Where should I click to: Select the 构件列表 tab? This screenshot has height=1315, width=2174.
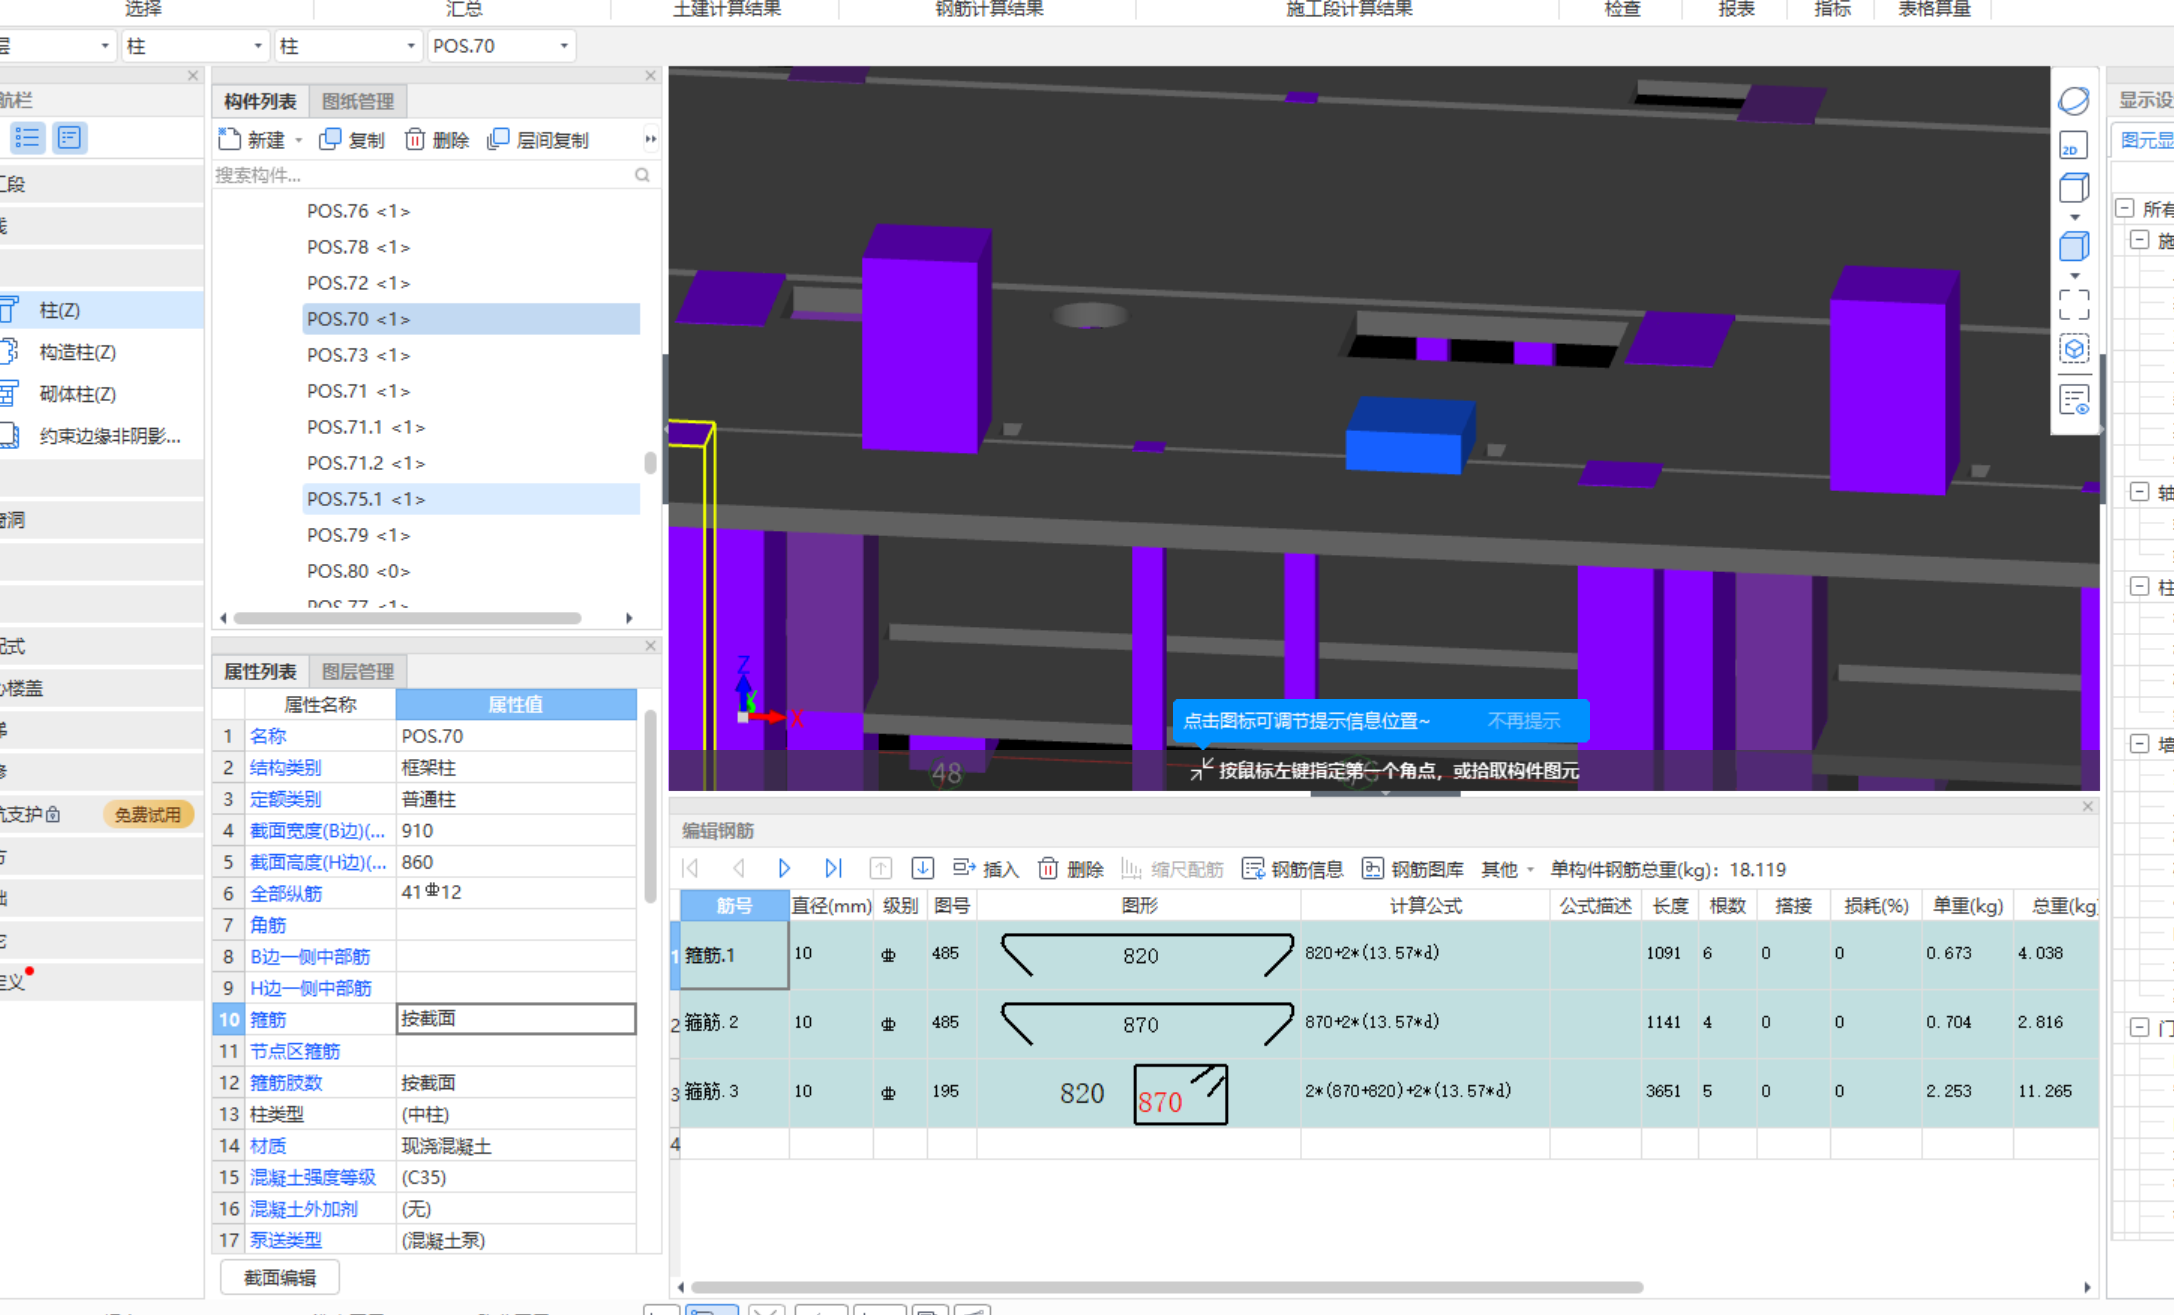[260, 101]
